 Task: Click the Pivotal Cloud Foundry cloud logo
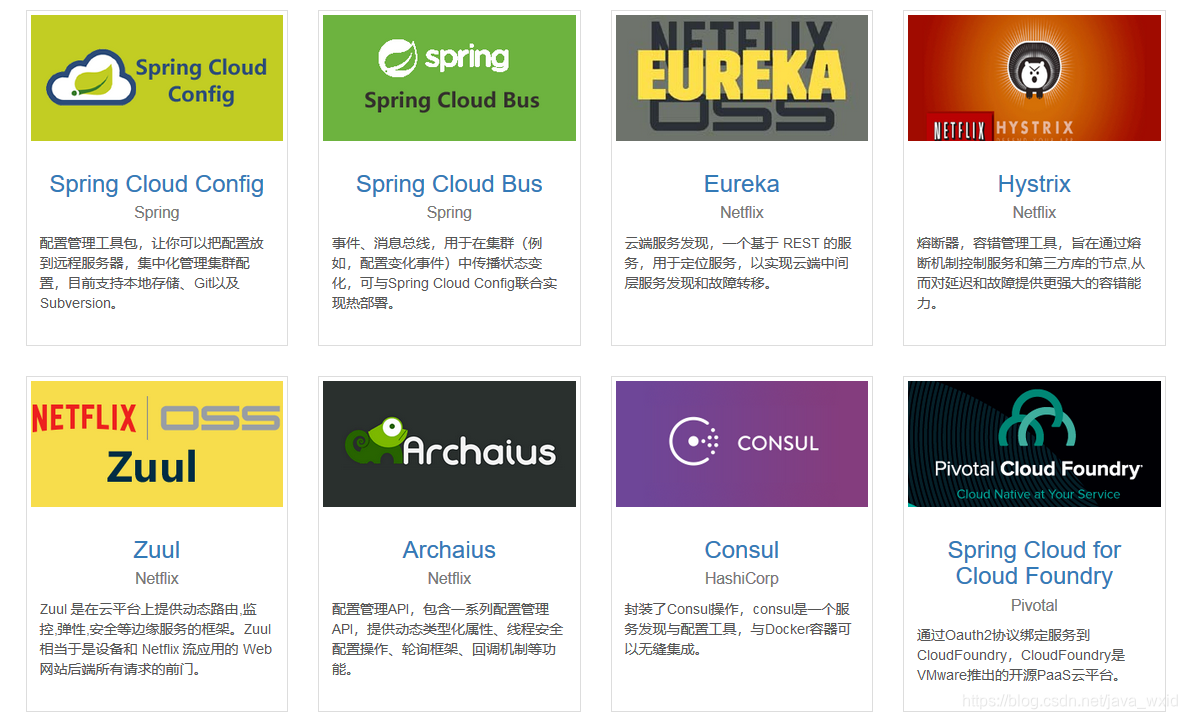coord(1037,419)
